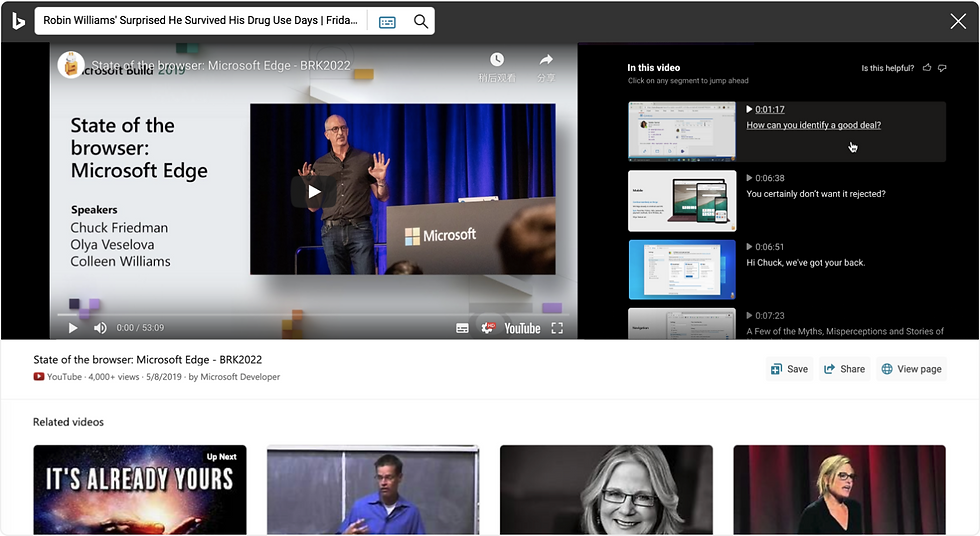The width and height of the screenshot is (980, 536).
Task: Click the play button in player controls
Action: click(73, 328)
